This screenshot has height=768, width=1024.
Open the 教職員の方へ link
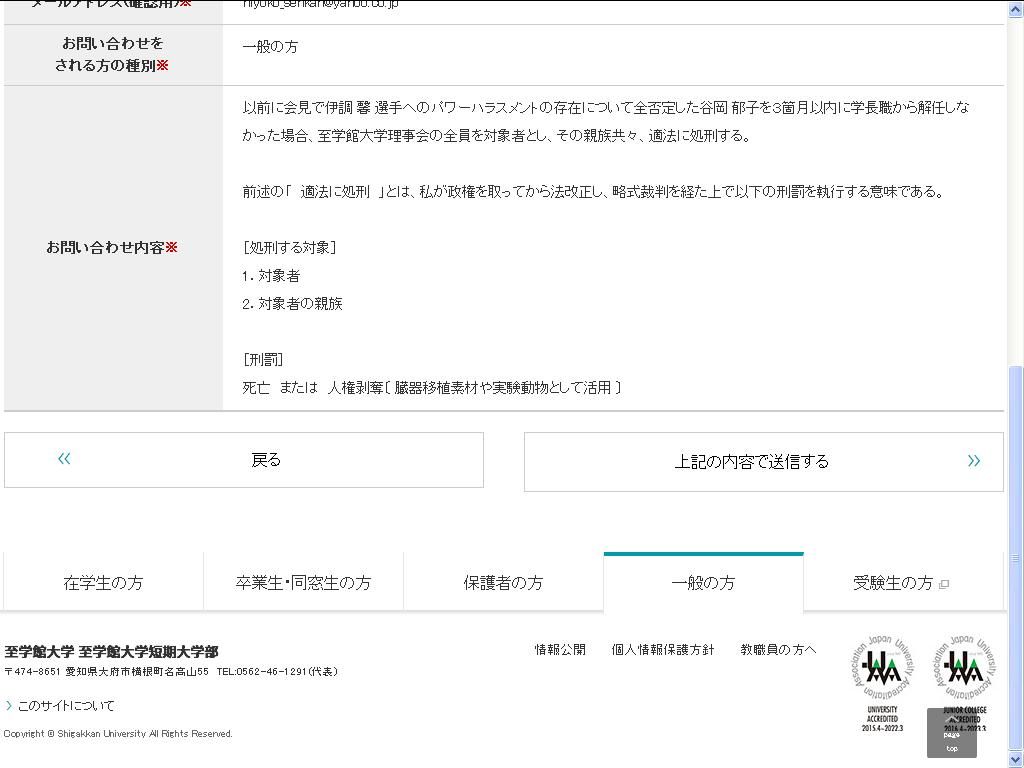pyautogui.click(x=778, y=650)
